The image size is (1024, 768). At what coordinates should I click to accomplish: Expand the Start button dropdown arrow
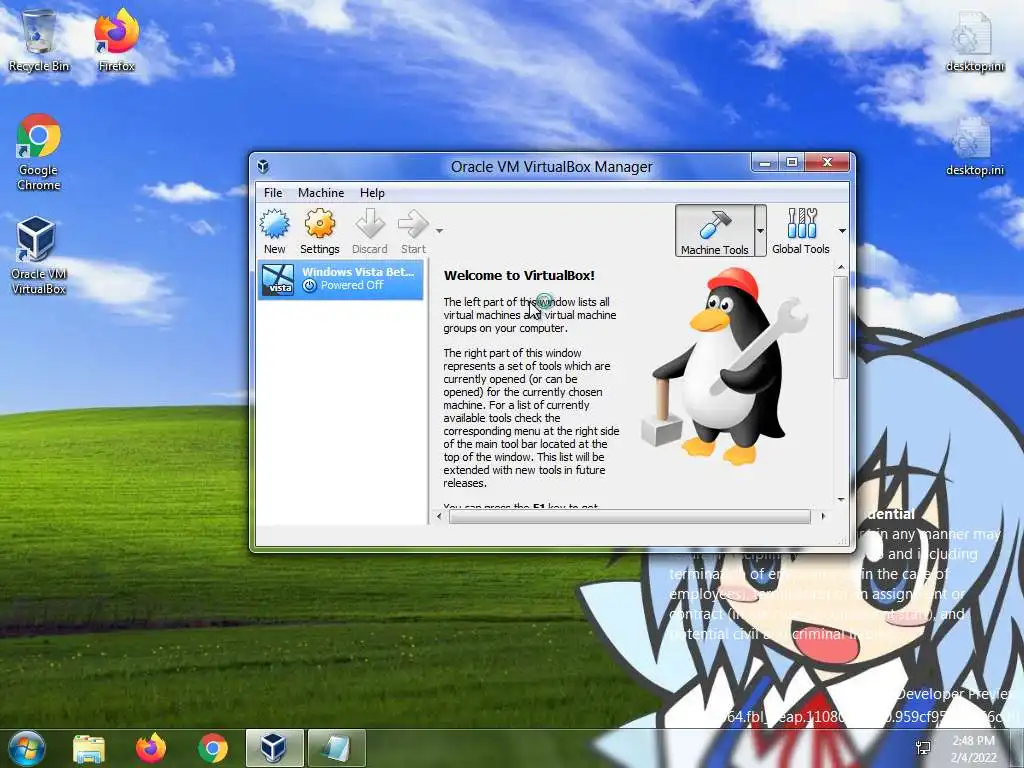pyautogui.click(x=440, y=231)
